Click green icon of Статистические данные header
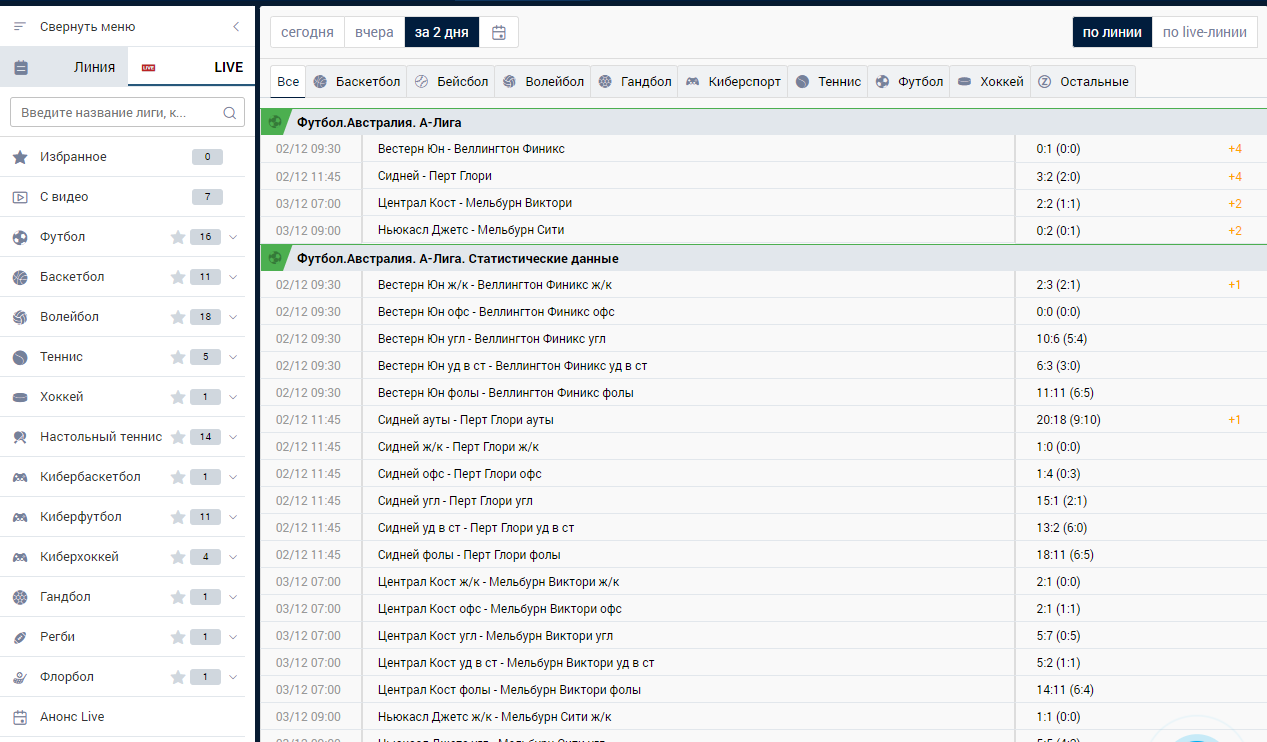The image size is (1267, 742). point(274,258)
